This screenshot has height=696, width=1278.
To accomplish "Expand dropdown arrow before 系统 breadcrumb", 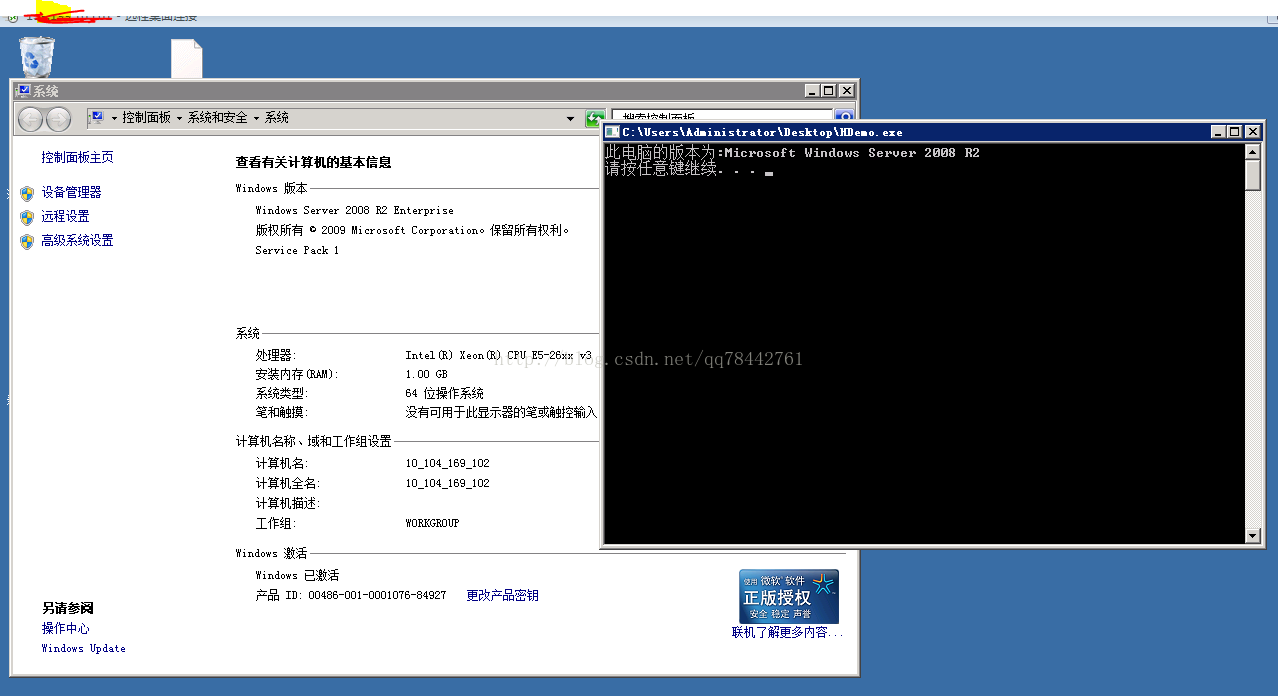I will (x=256, y=118).
